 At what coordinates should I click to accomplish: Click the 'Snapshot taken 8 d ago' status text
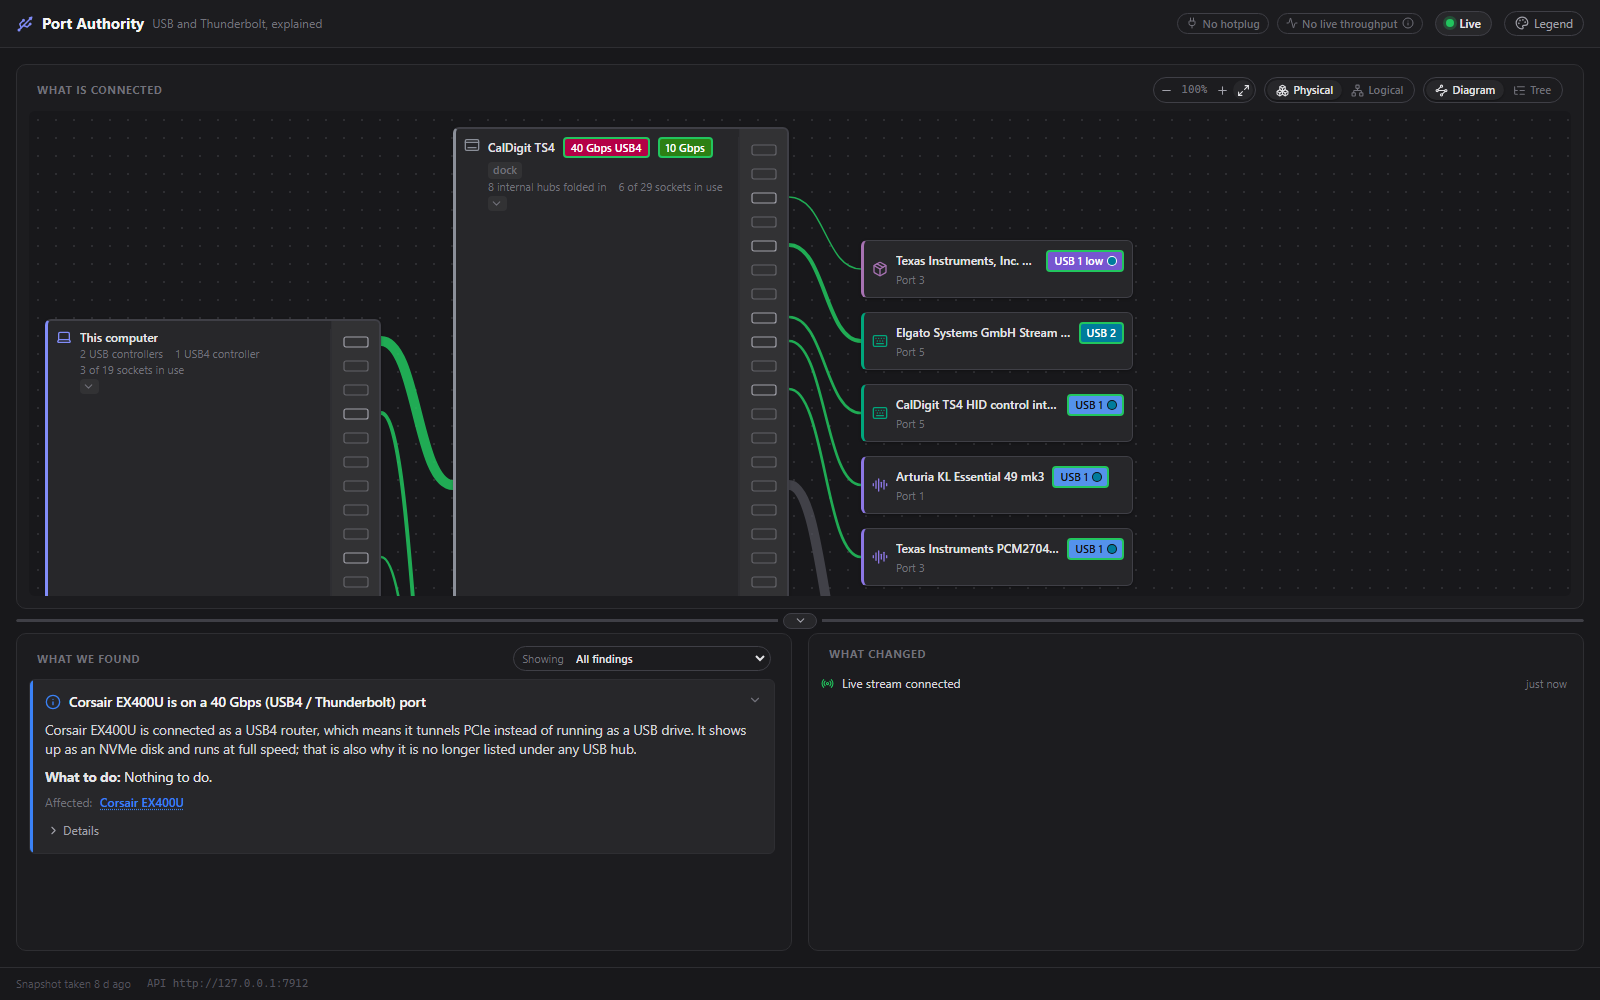click(73, 984)
